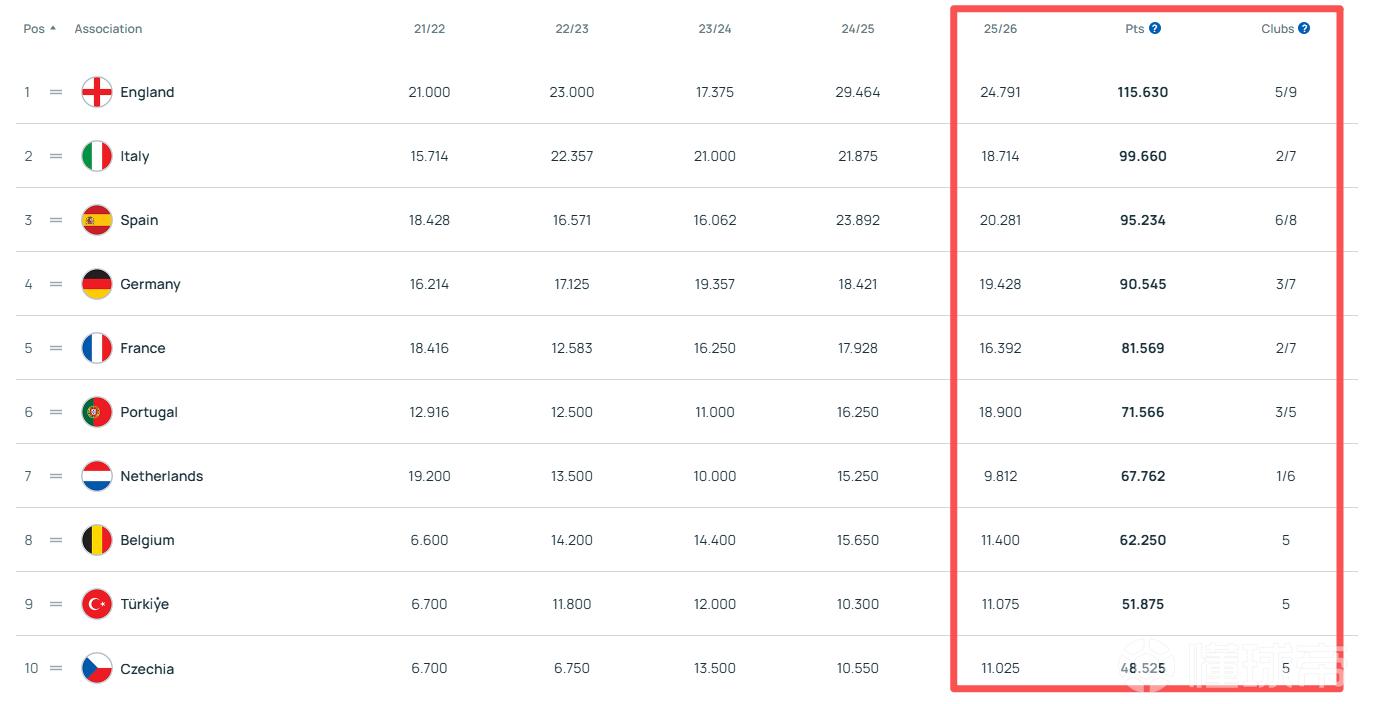This screenshot has height=704, width=1374.
Task: Click the Association column header
Action: coord(108,29)
